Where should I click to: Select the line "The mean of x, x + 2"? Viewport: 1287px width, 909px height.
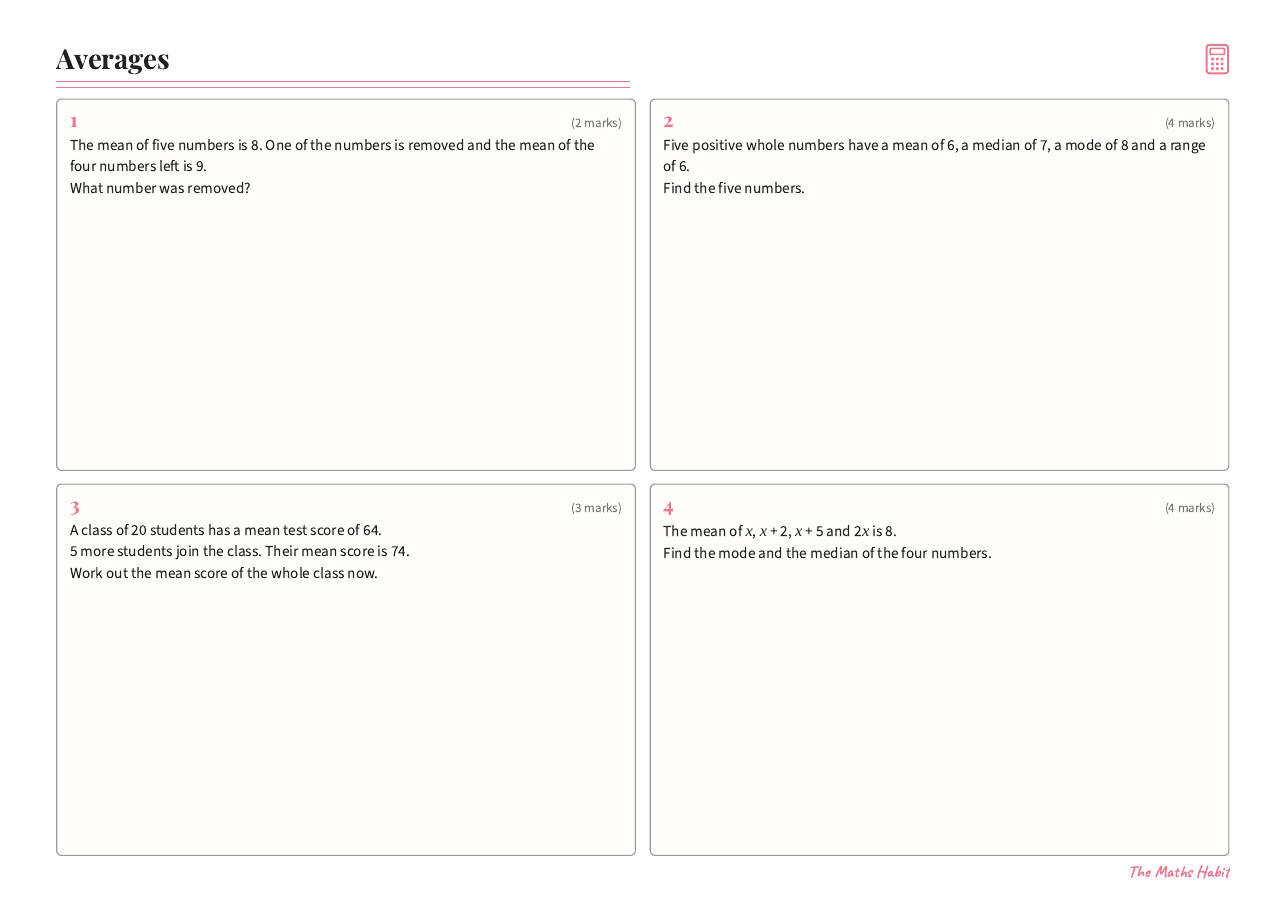(x=780, y=531)
